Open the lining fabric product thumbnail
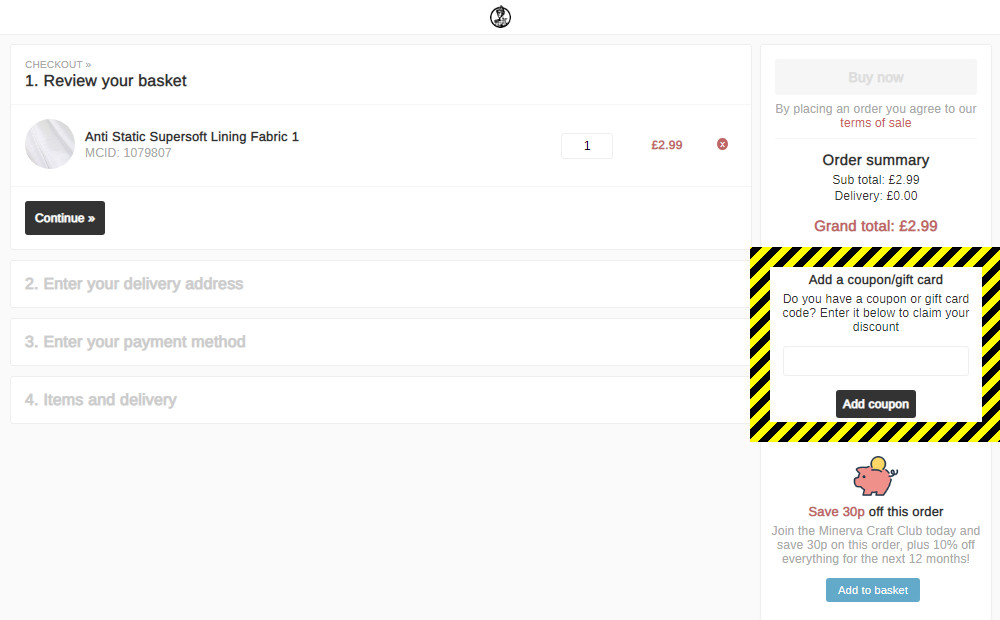The image size is (1000, 620). [50, 144]
